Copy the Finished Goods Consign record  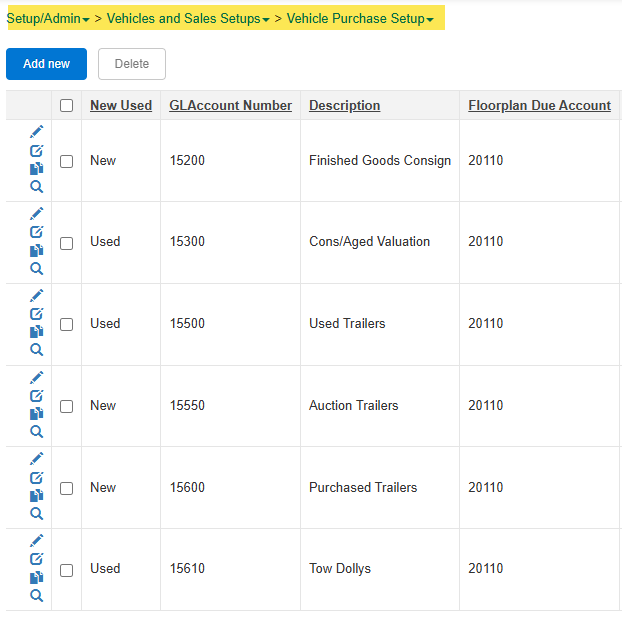pos(37,169)
